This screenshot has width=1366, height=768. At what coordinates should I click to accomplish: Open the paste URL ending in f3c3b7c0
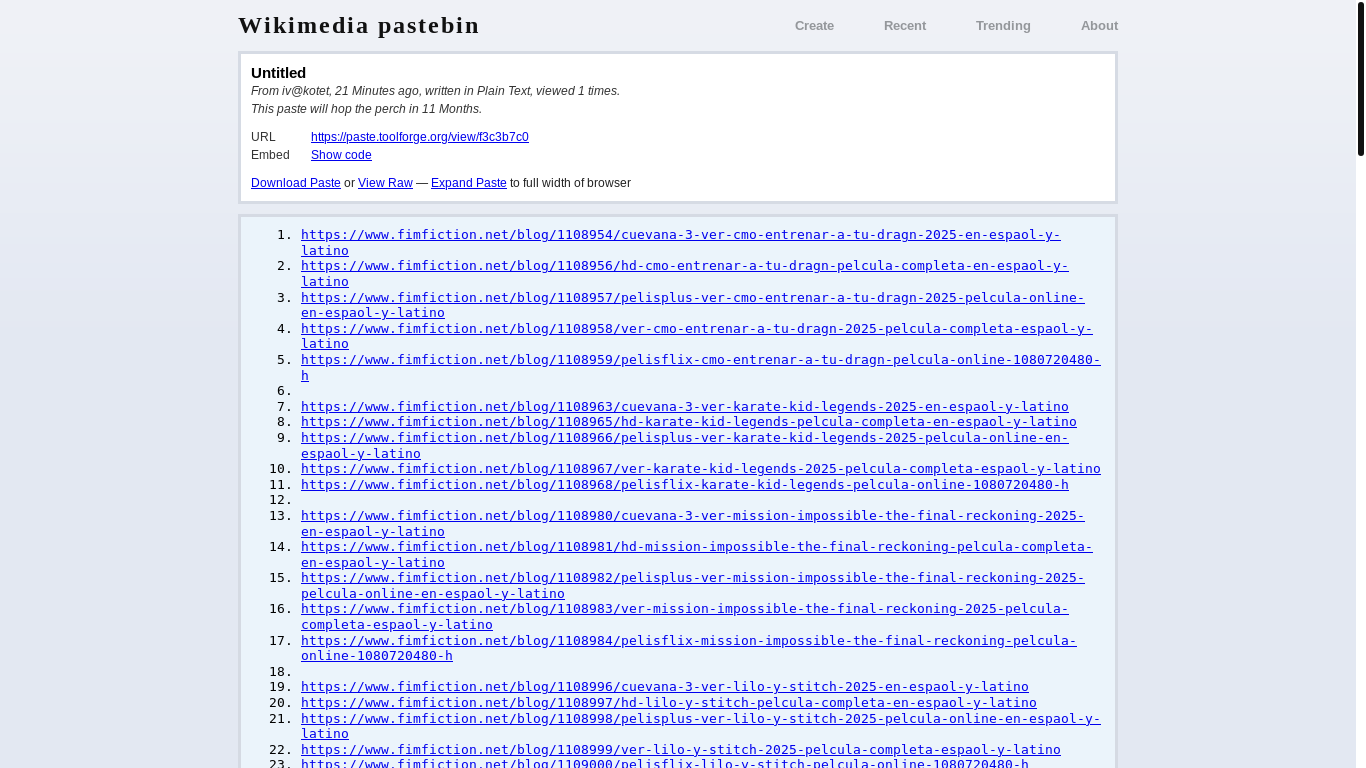pyautogui.click(x=420, y=137)
